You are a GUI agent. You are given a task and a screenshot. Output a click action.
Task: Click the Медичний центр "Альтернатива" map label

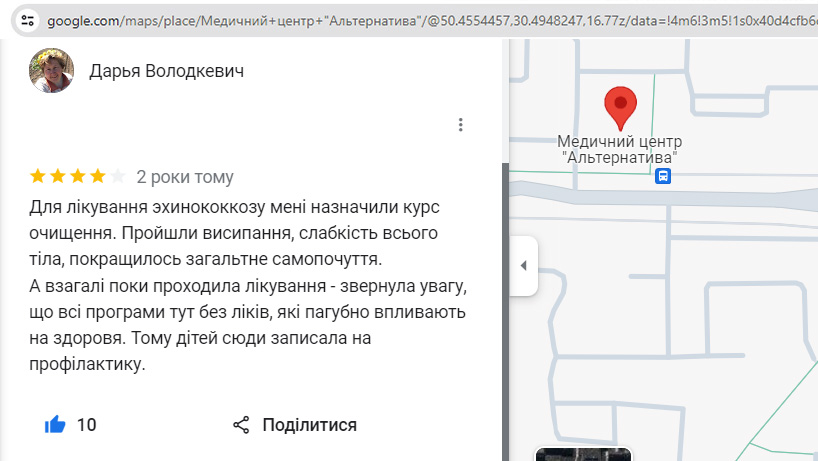click(x=619, y=149)
